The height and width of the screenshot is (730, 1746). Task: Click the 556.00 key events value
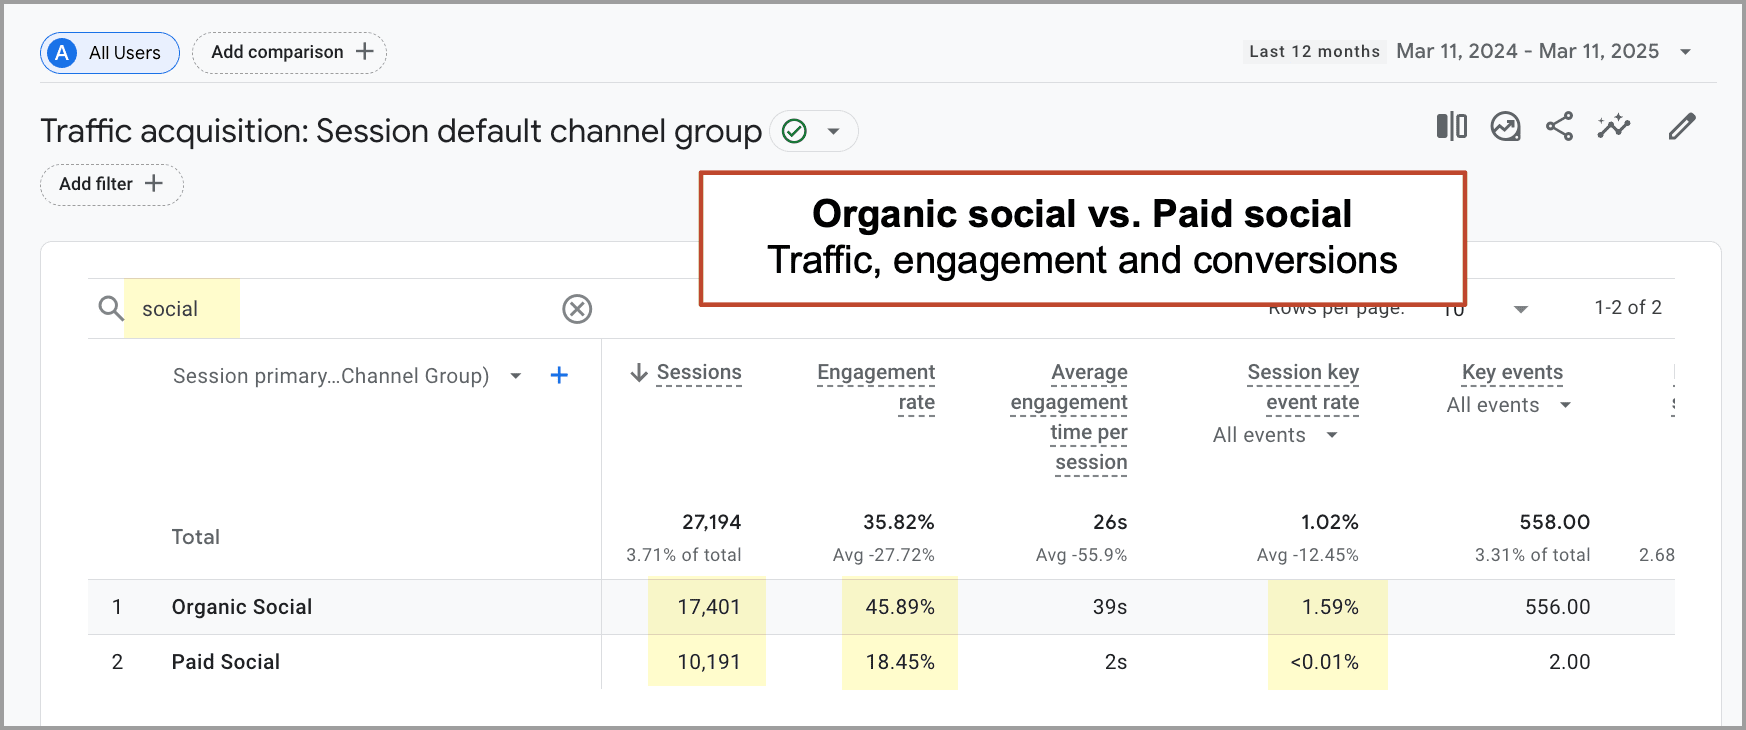pos(1558,607)
